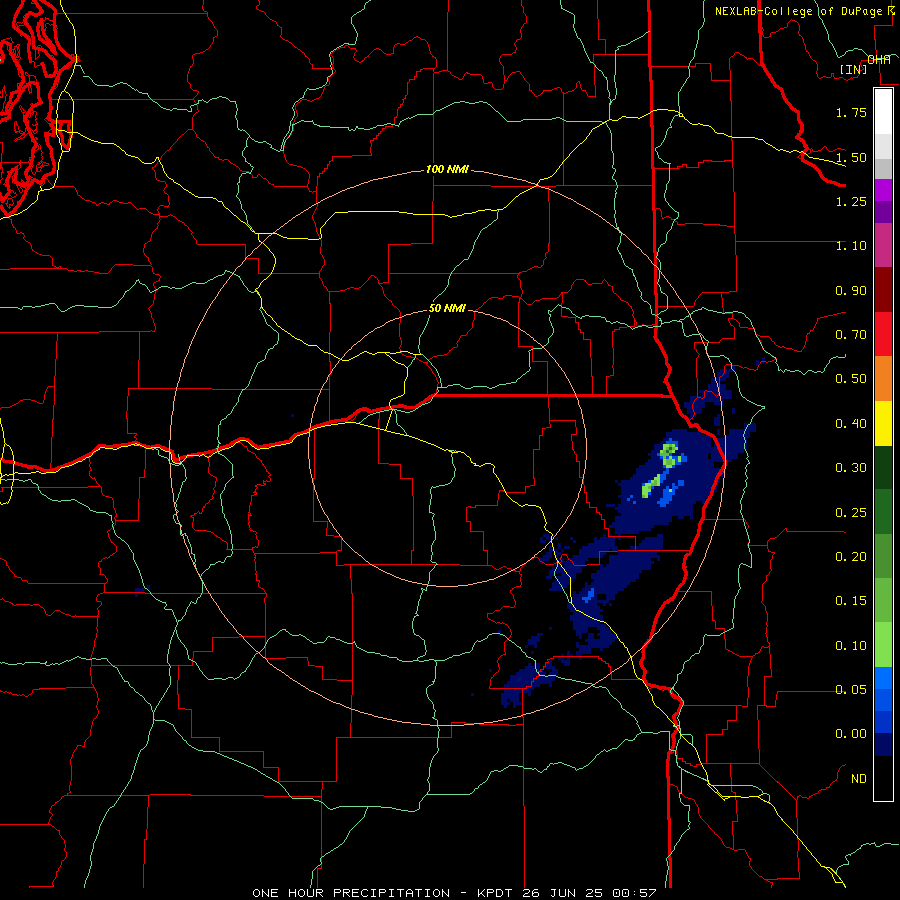The width and height of the screenshot is (900, 900).
Task: Click the "0.10" legend value
Action: (851, 646)
